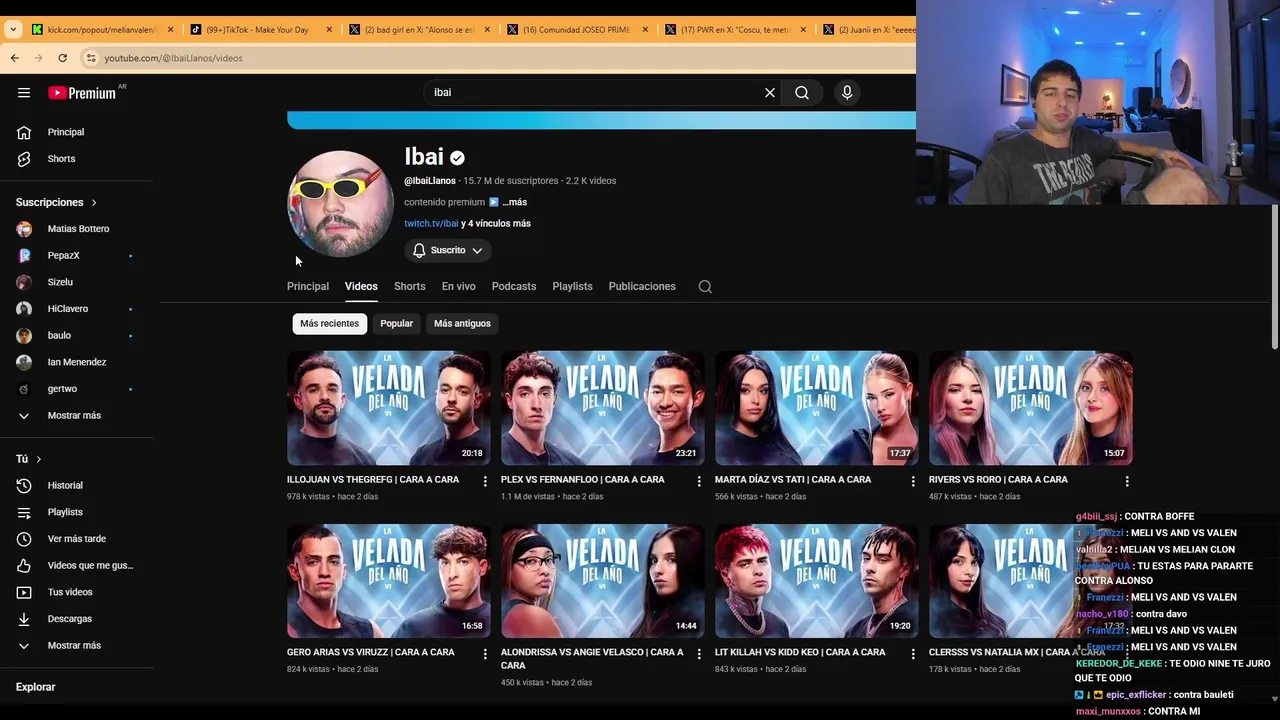This screenshot has height=720, width=1280.
Task: Switch to channel Principal tab
Action: (308, 287)
